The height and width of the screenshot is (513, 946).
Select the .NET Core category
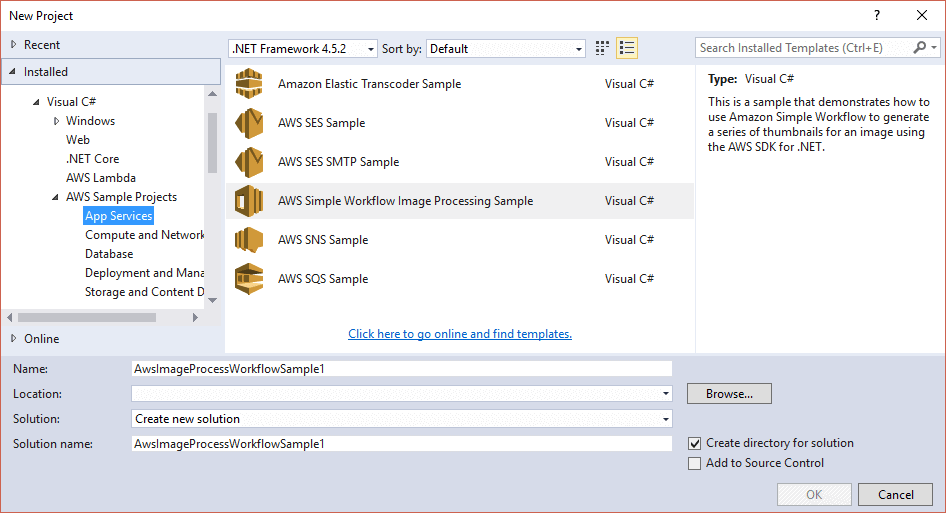point(92,159)
